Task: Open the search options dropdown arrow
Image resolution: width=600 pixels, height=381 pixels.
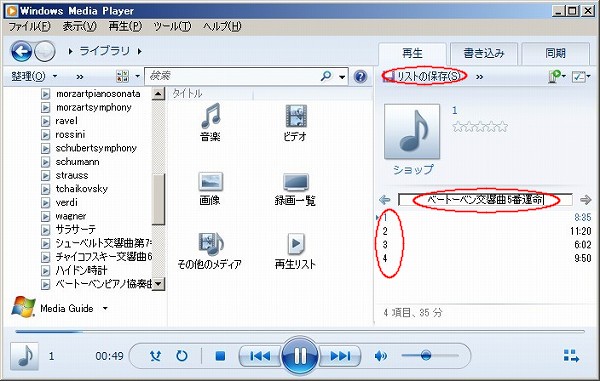Action: click(x=342, y=77)
